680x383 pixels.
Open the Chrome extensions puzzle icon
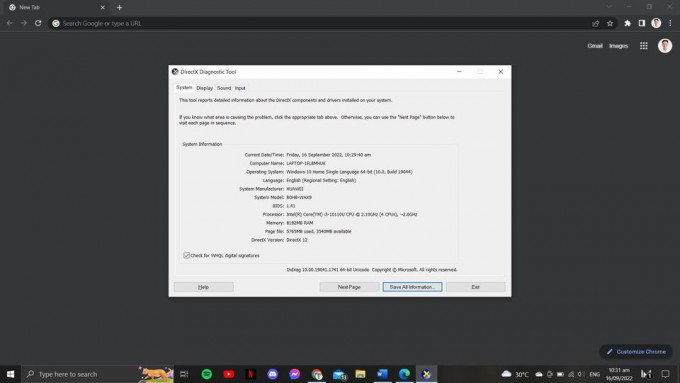tap(627, 23)
